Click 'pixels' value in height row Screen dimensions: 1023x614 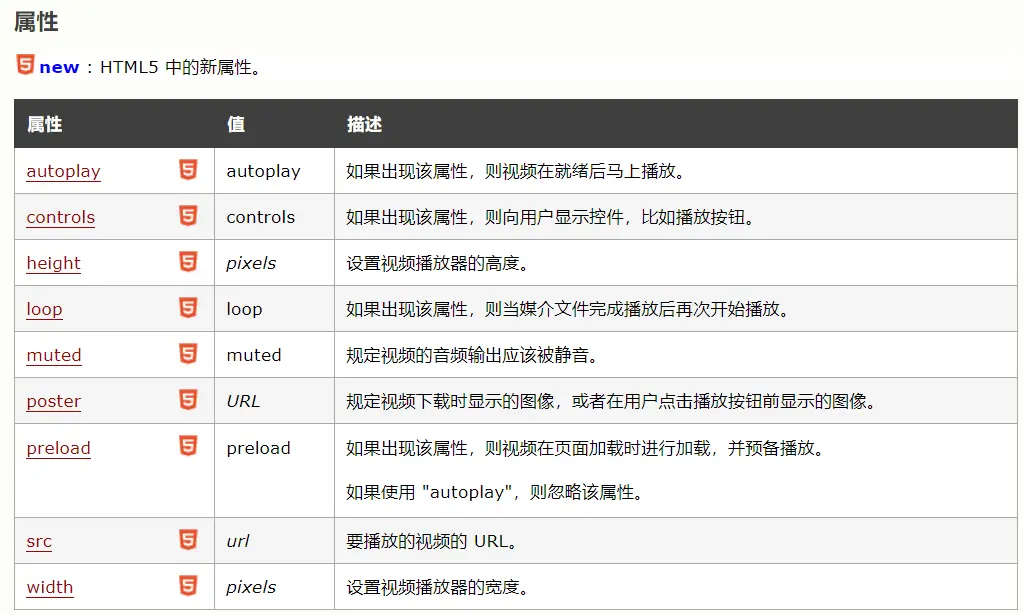point(251,263)
